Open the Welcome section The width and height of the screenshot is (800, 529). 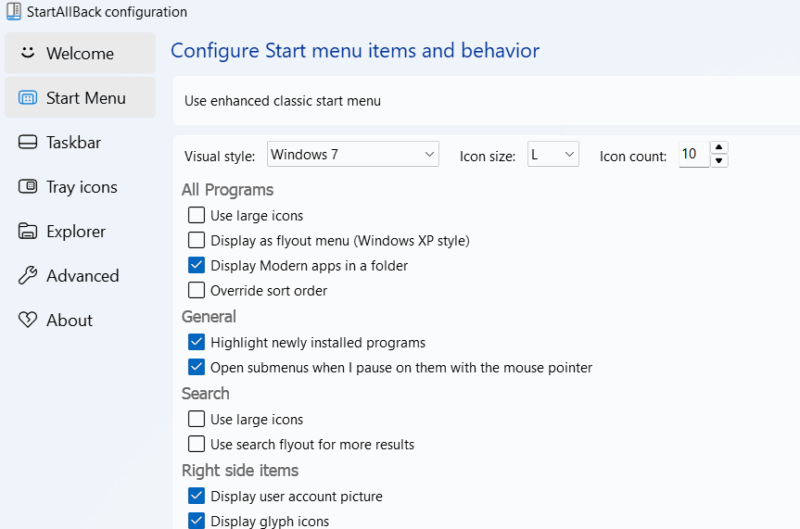click(x=80, y=53)
